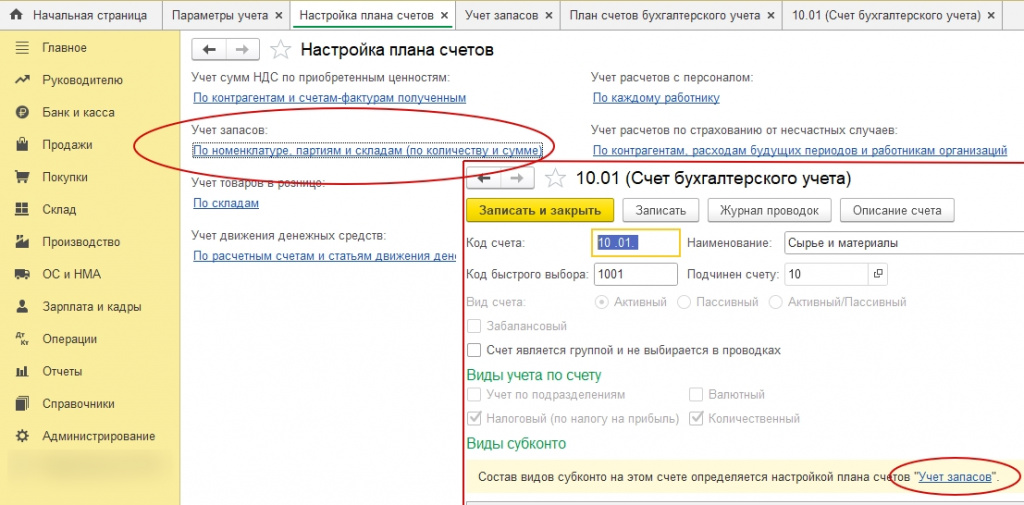Close the Учет запасов tab
Screen dimensions: 1024x505
click(549, 15)
